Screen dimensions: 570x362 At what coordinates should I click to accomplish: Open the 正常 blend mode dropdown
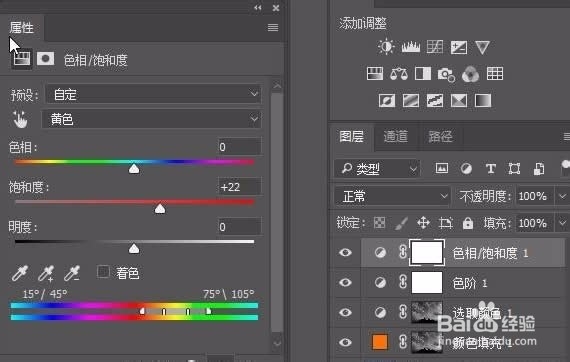tap(392, 197)
